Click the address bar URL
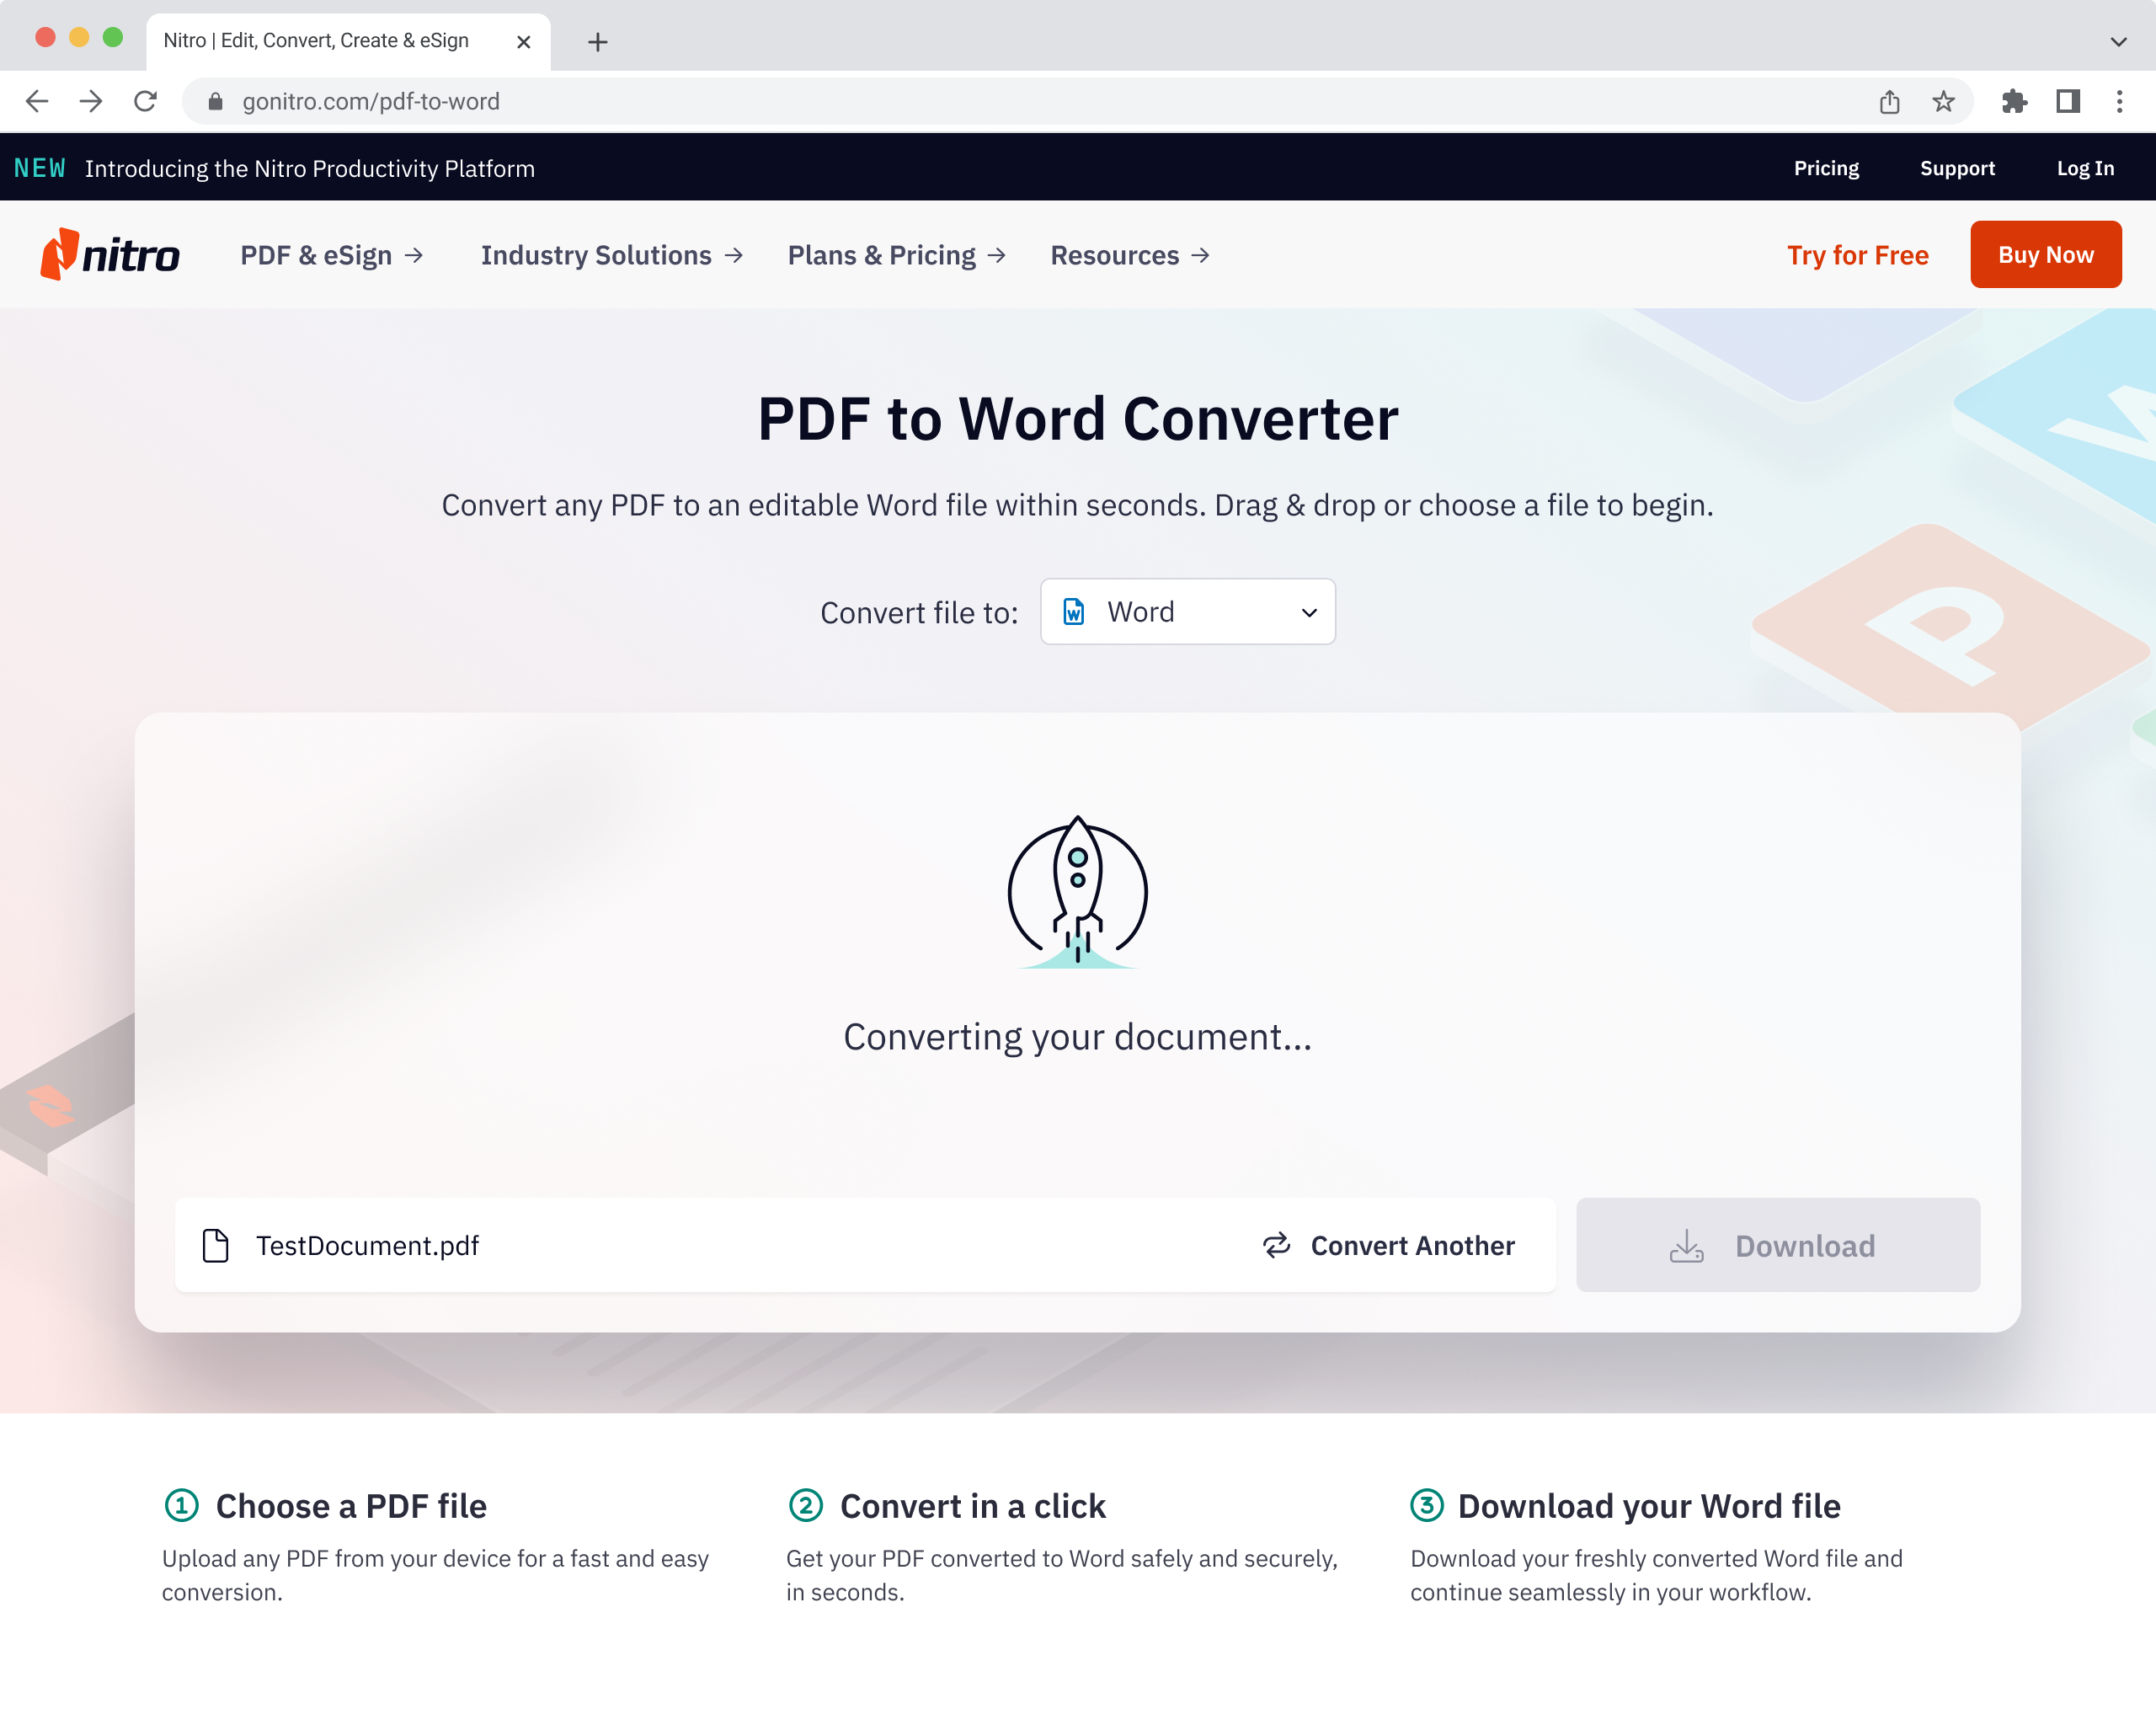The image size is (2156, 1725). [371, 101]
